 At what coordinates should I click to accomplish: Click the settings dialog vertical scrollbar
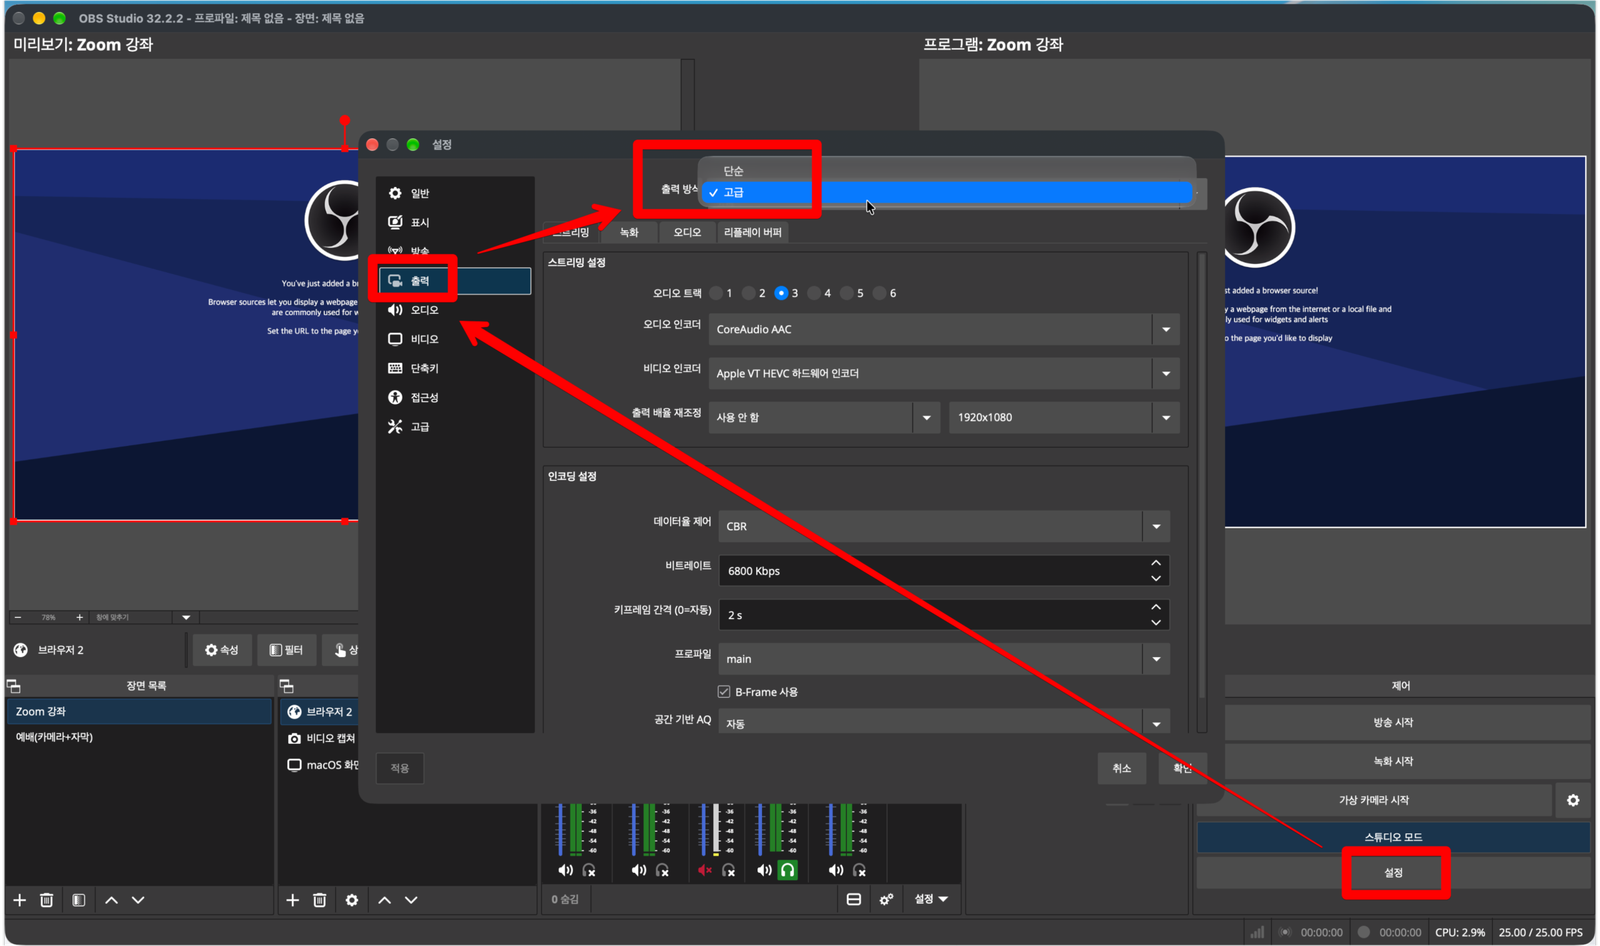point(1202,490)
